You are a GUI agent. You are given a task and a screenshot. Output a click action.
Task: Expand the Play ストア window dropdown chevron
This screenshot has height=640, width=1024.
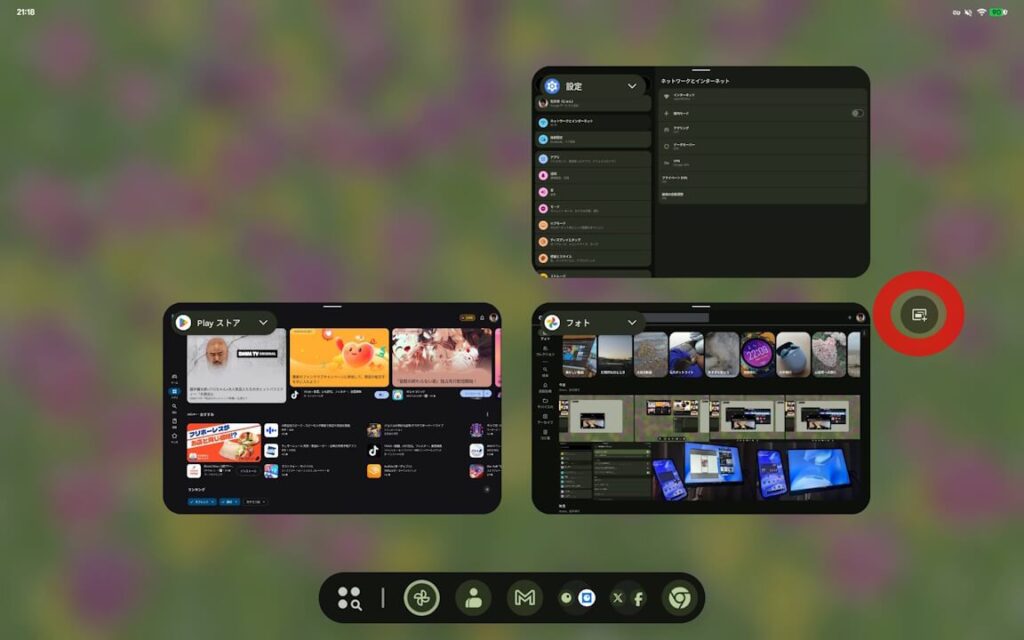click(x=264, y=322)
